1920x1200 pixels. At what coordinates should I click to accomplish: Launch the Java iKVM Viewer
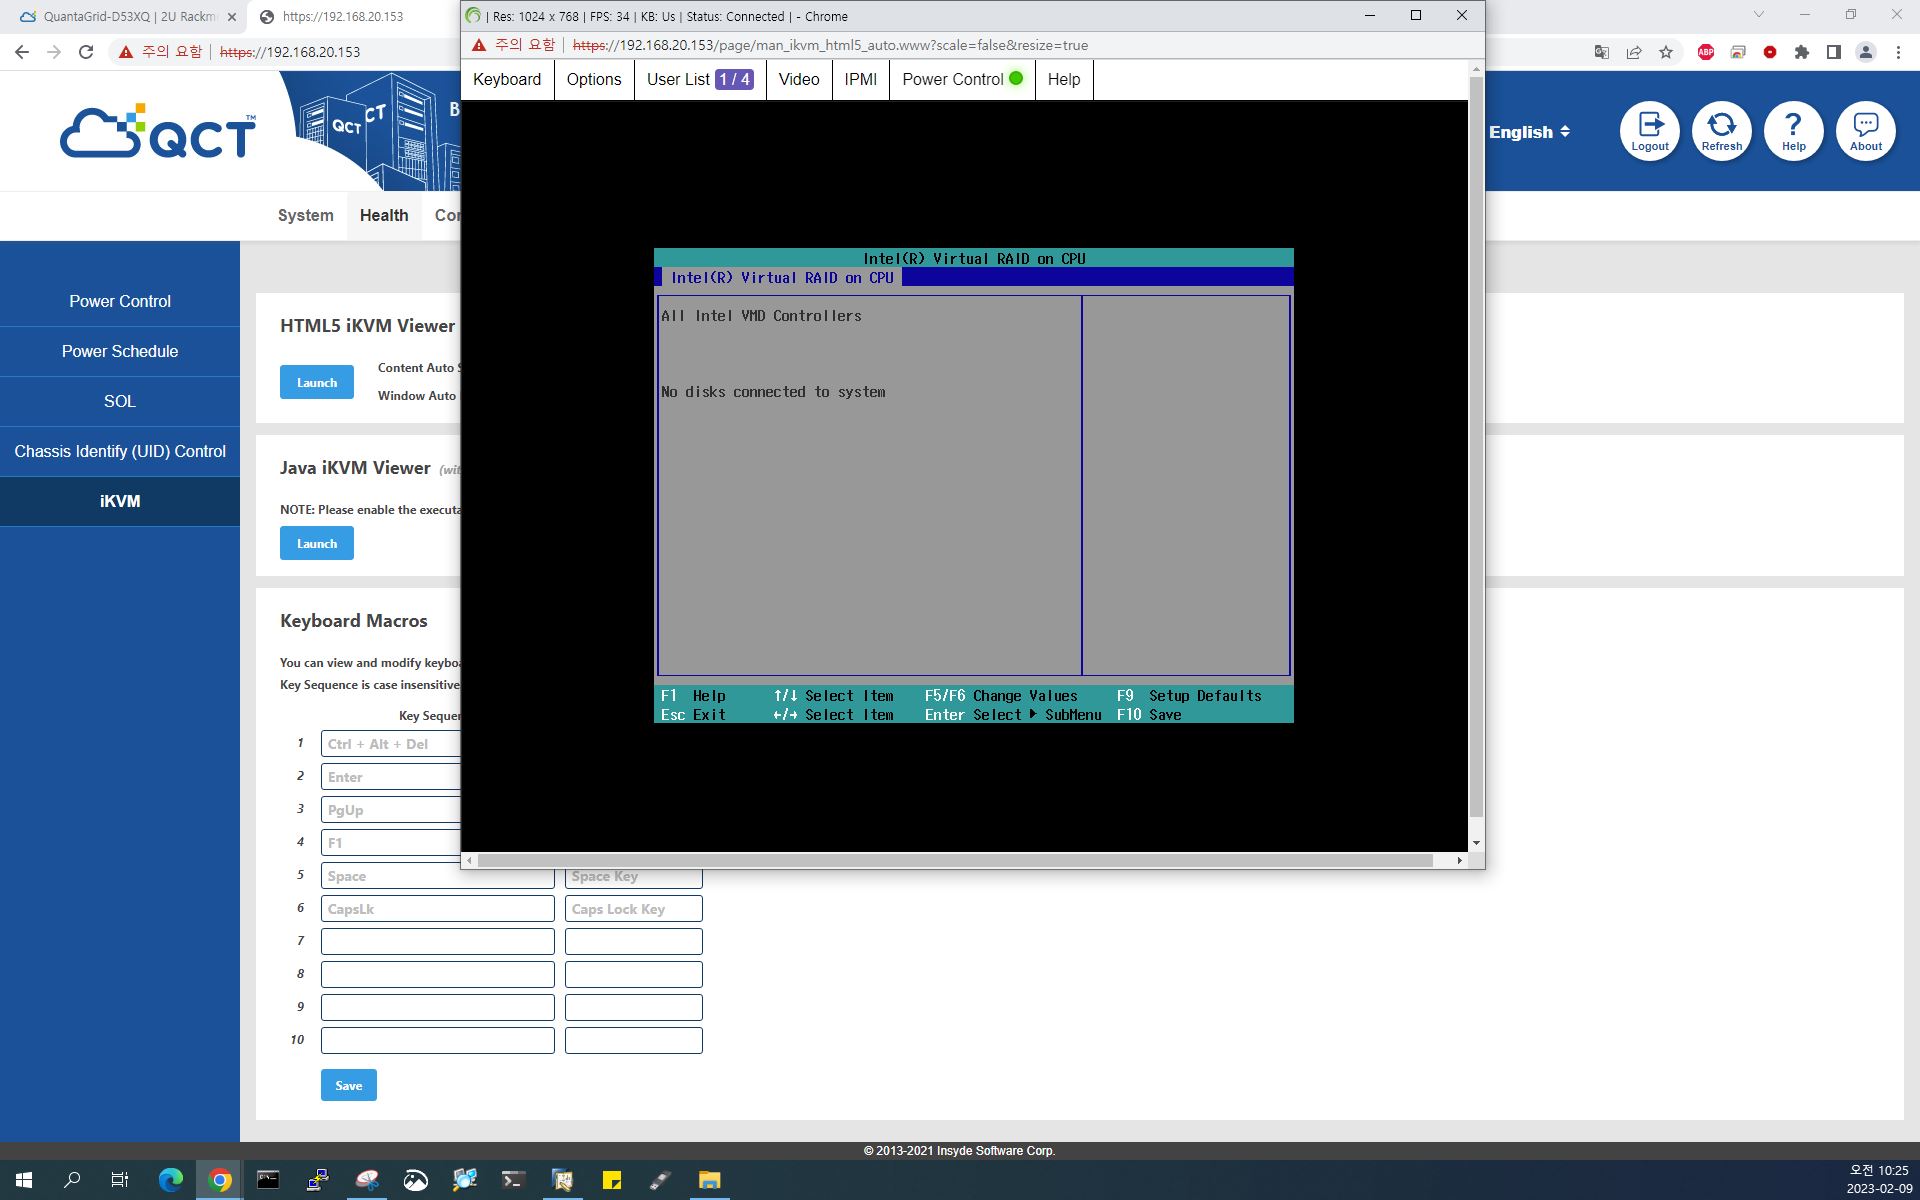[317, 543]
